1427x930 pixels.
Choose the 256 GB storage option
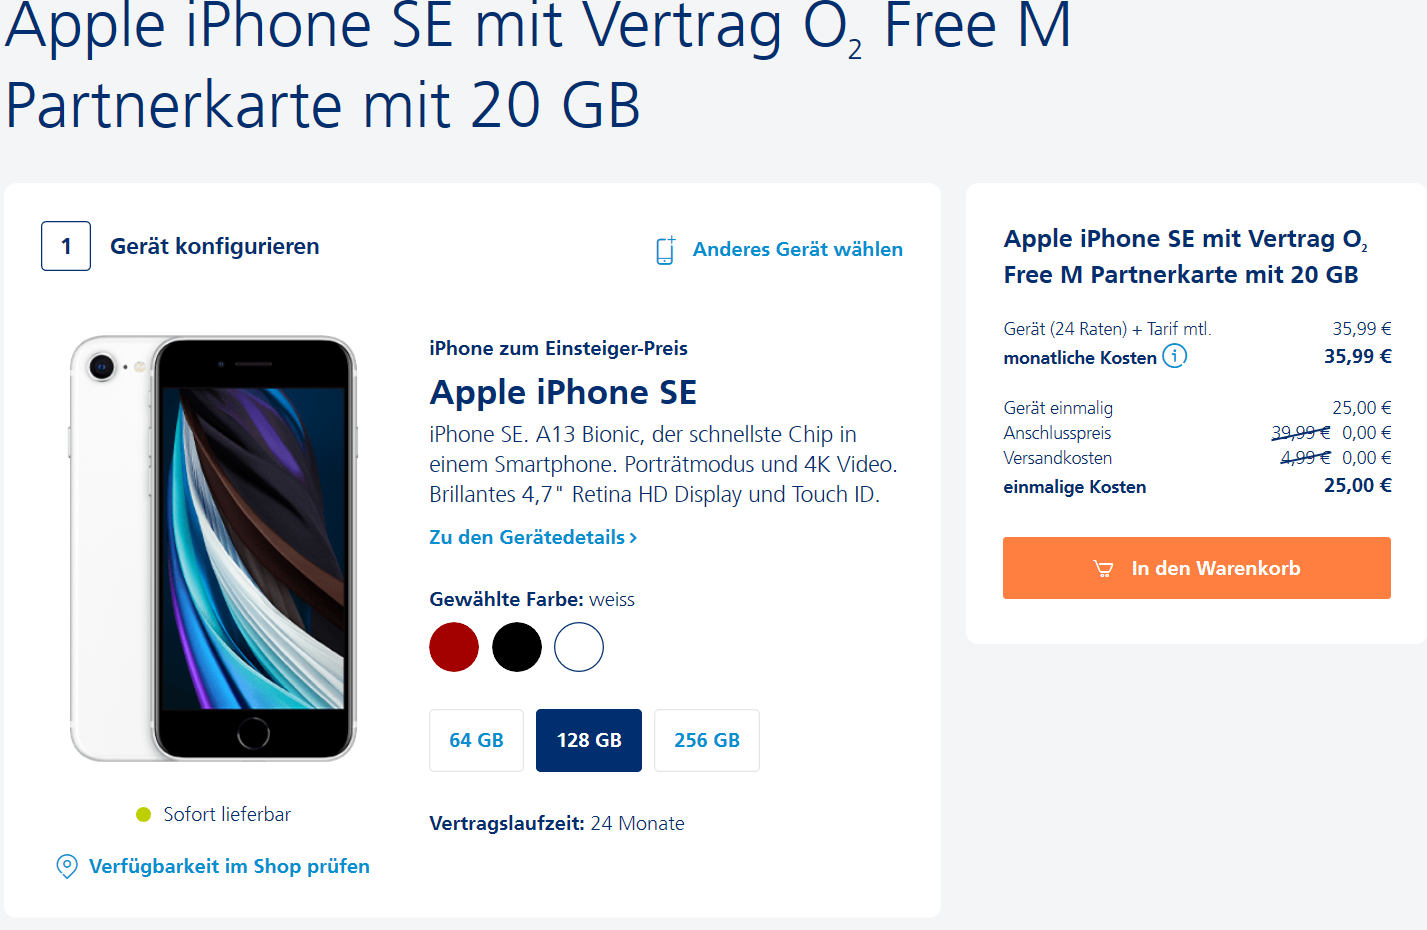[x=707, y=740]
